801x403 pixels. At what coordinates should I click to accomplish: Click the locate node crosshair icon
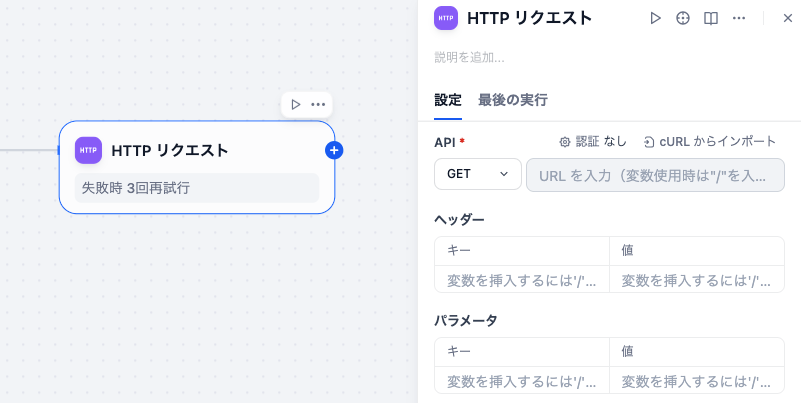[x=683, y=18]
